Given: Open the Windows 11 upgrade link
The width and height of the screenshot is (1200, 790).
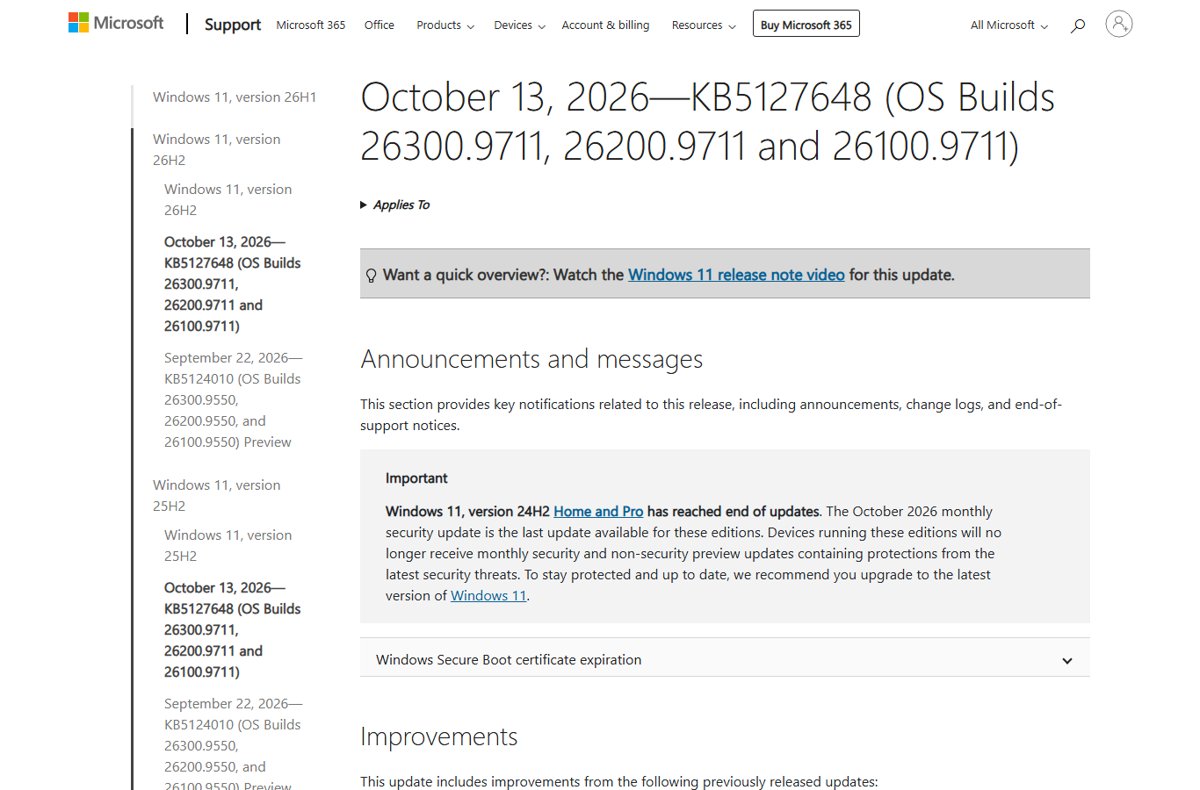Looking at the screenshot, I should pos(488,595).
